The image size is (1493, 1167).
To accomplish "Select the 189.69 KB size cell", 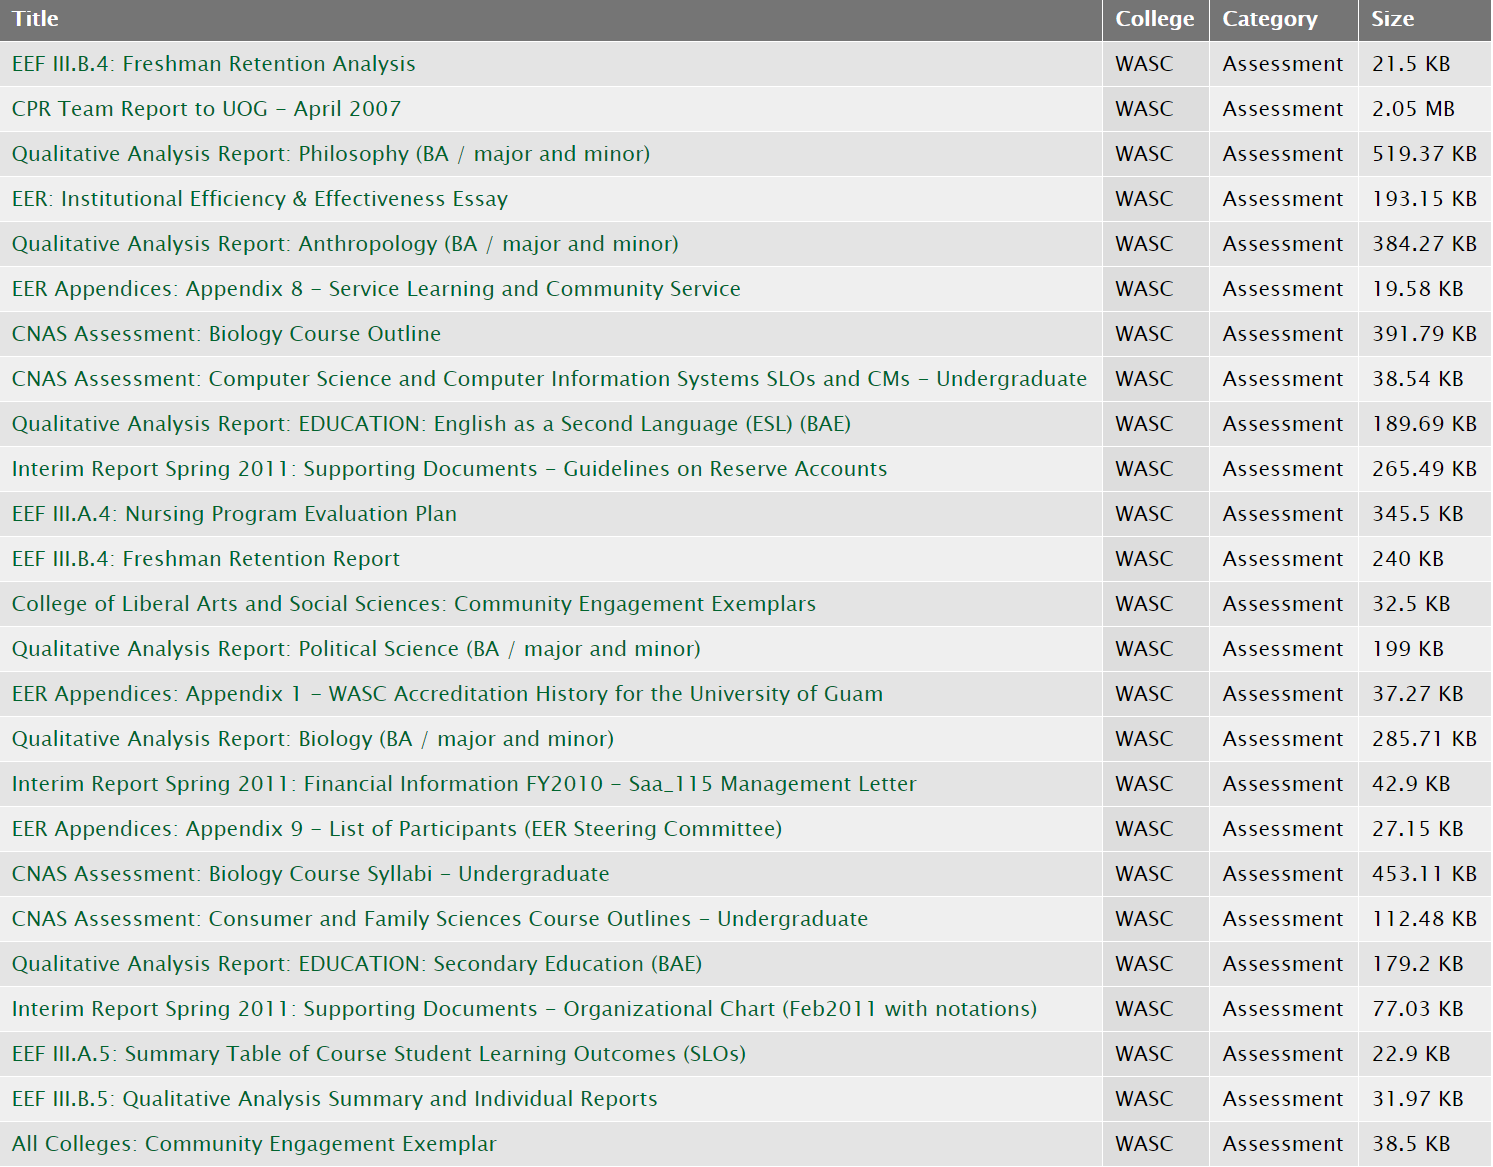I will click(1424, 424).
